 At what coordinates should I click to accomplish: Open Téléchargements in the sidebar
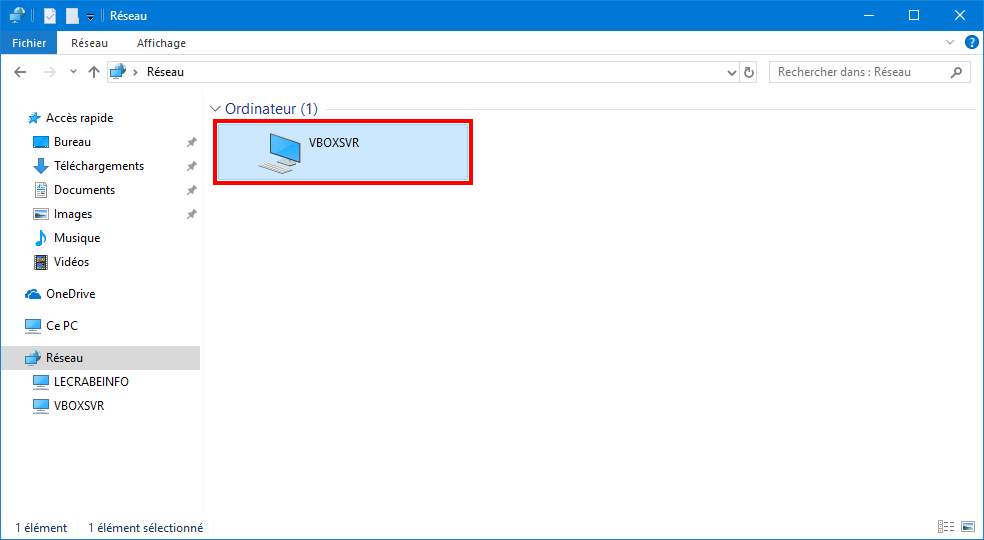(x=99, y=166)
